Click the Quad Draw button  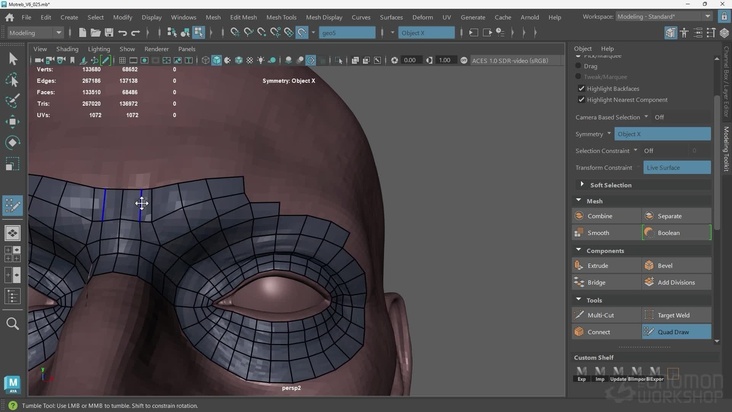click(676, 332)
